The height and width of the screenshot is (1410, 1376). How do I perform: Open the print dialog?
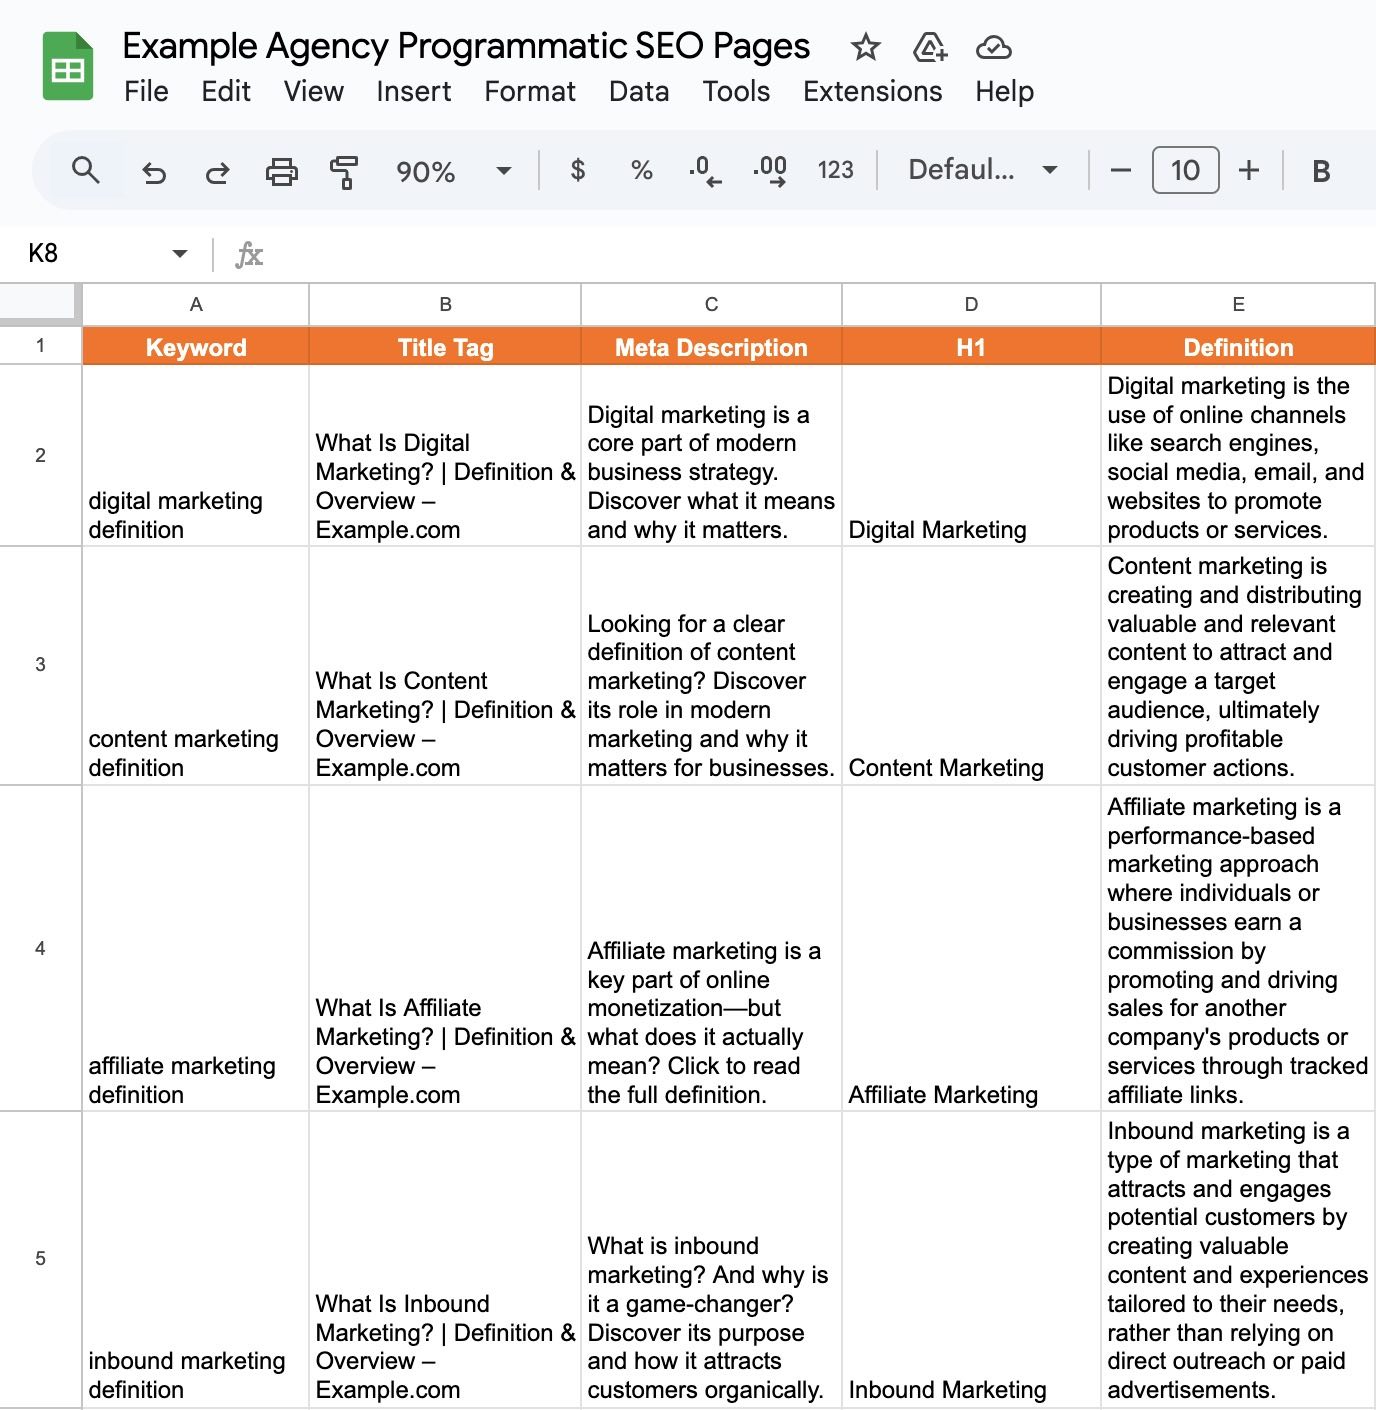pos(281,170)
